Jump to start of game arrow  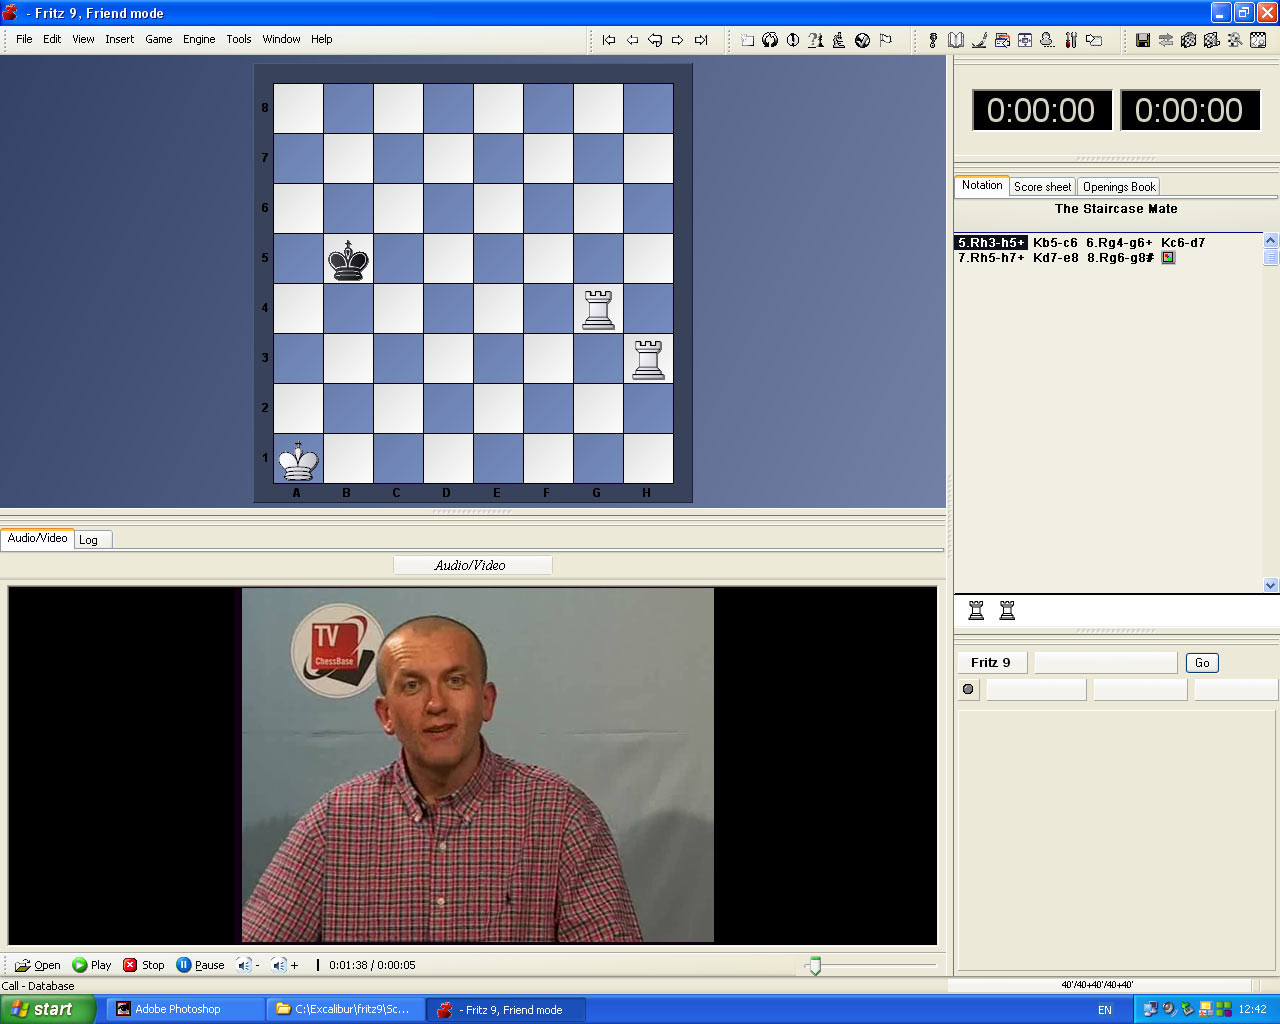tap(609, 40)
